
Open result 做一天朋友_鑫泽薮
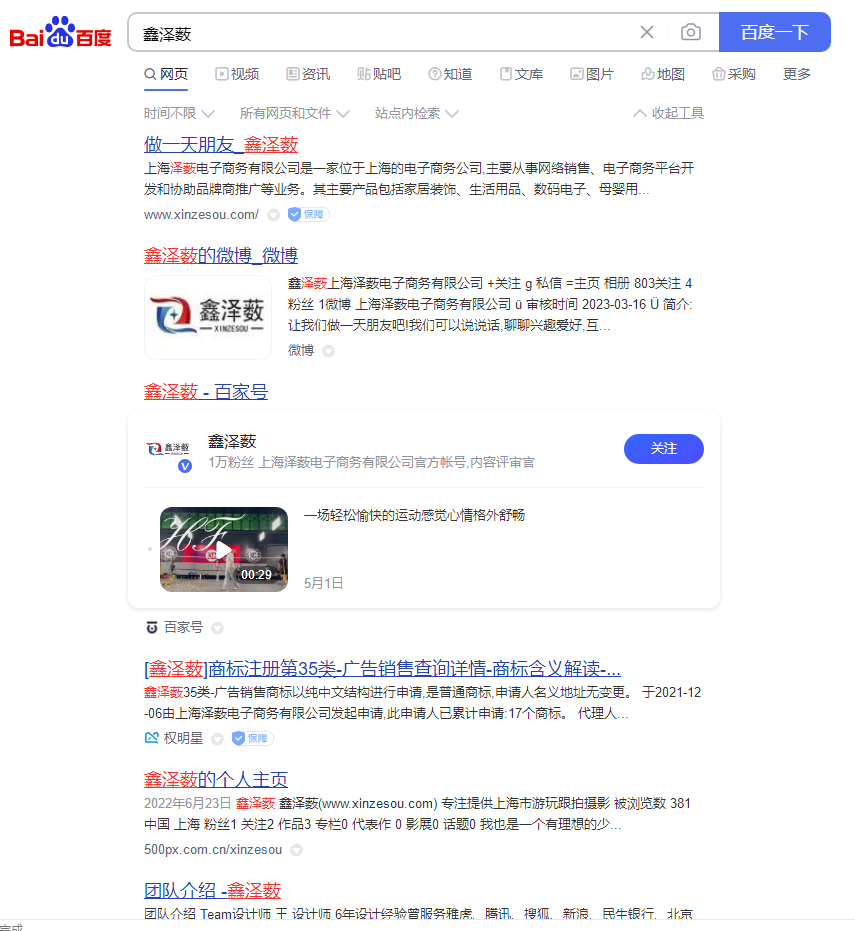[221, 144]
